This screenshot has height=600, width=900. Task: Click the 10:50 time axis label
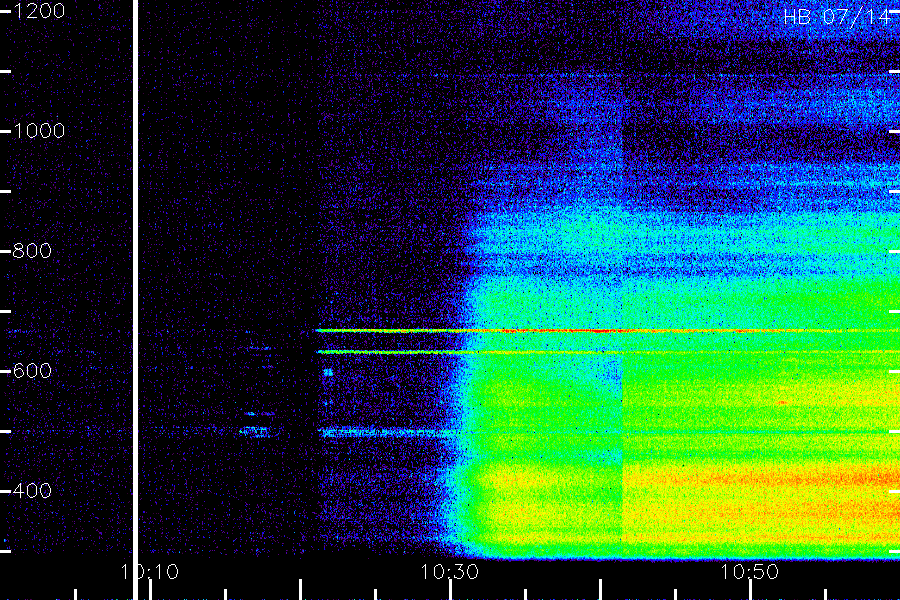pyautogui.click(x=750, y=572)
